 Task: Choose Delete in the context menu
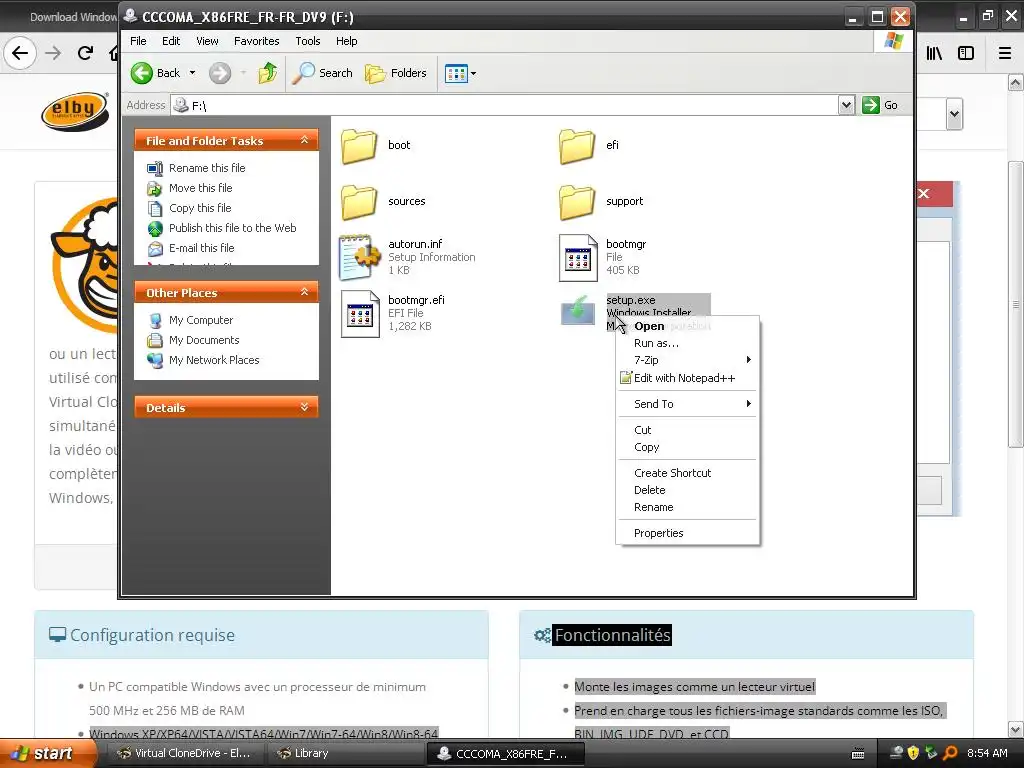(688, 490)
